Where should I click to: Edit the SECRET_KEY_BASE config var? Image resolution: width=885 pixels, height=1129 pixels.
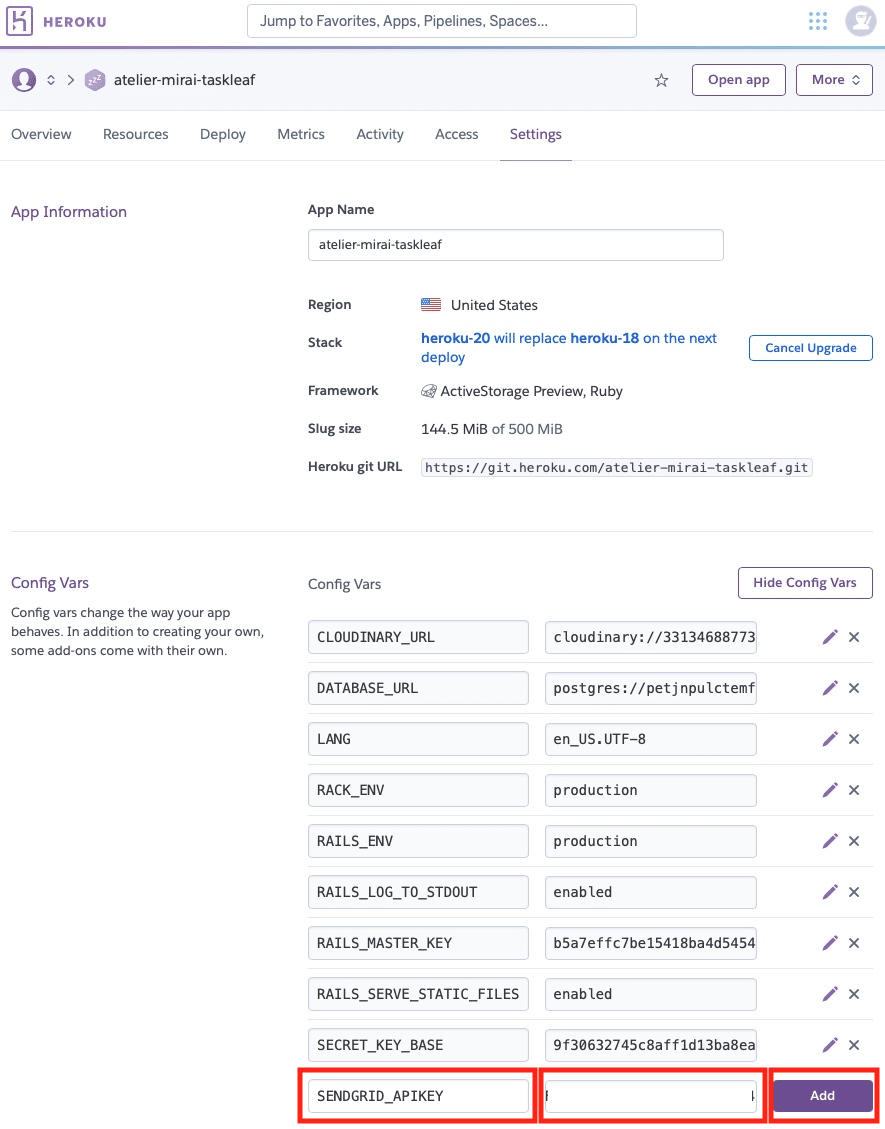click(x=830, y=1045)
